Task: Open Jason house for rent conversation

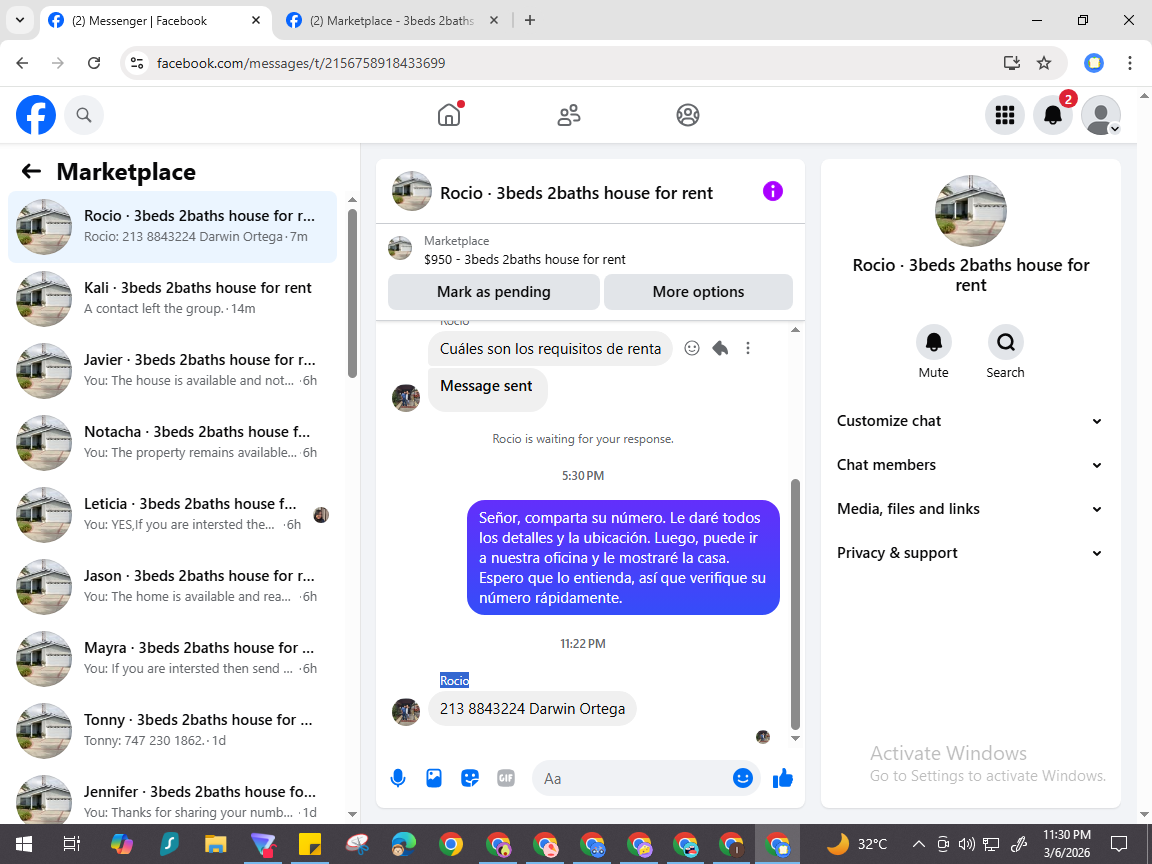Action: click(x=173, y=586)
